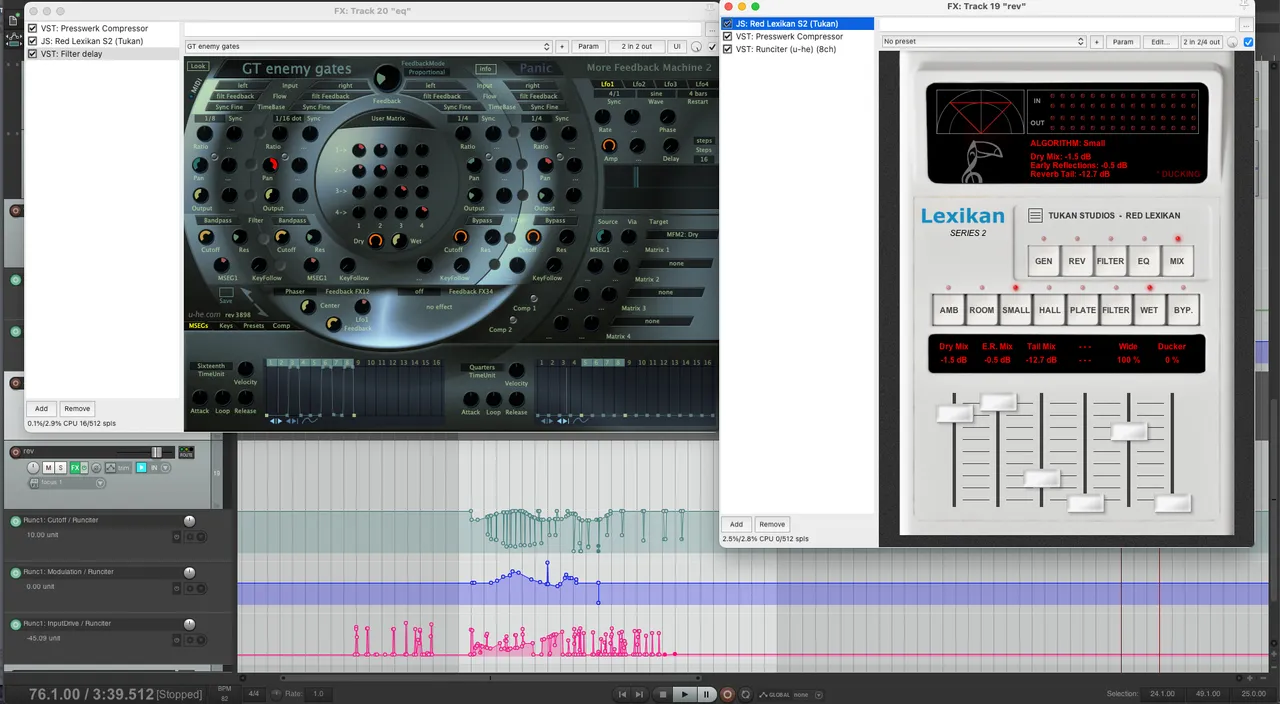1280x704 pixels.
Task: Toggle FX bypass on the rev track
Action: tap(84, 468)
